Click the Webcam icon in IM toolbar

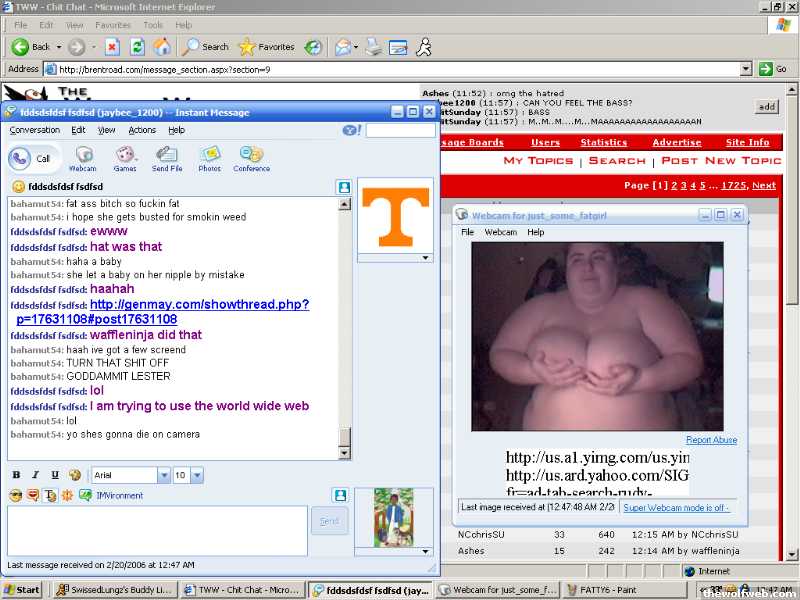click(84, 157)
